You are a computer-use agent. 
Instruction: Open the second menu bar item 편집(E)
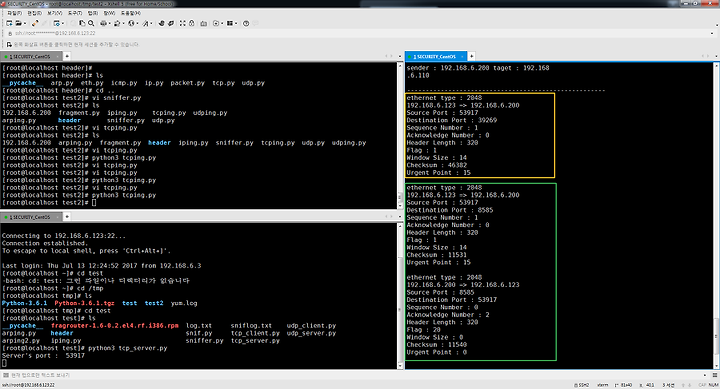point(34,13)
